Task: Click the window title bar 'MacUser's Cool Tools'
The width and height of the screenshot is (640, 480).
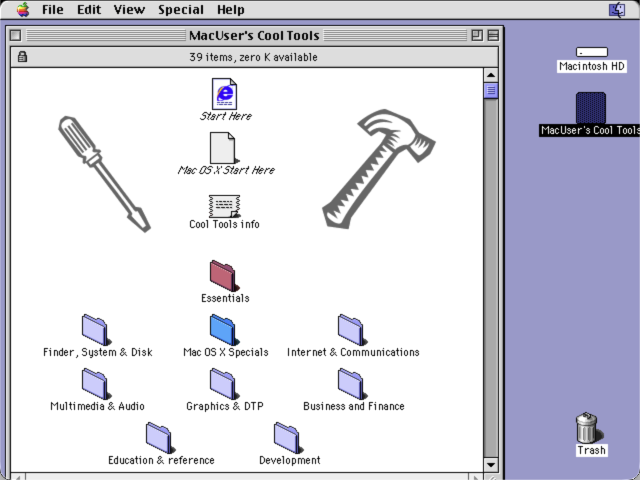Action: (x=254, y=36)
